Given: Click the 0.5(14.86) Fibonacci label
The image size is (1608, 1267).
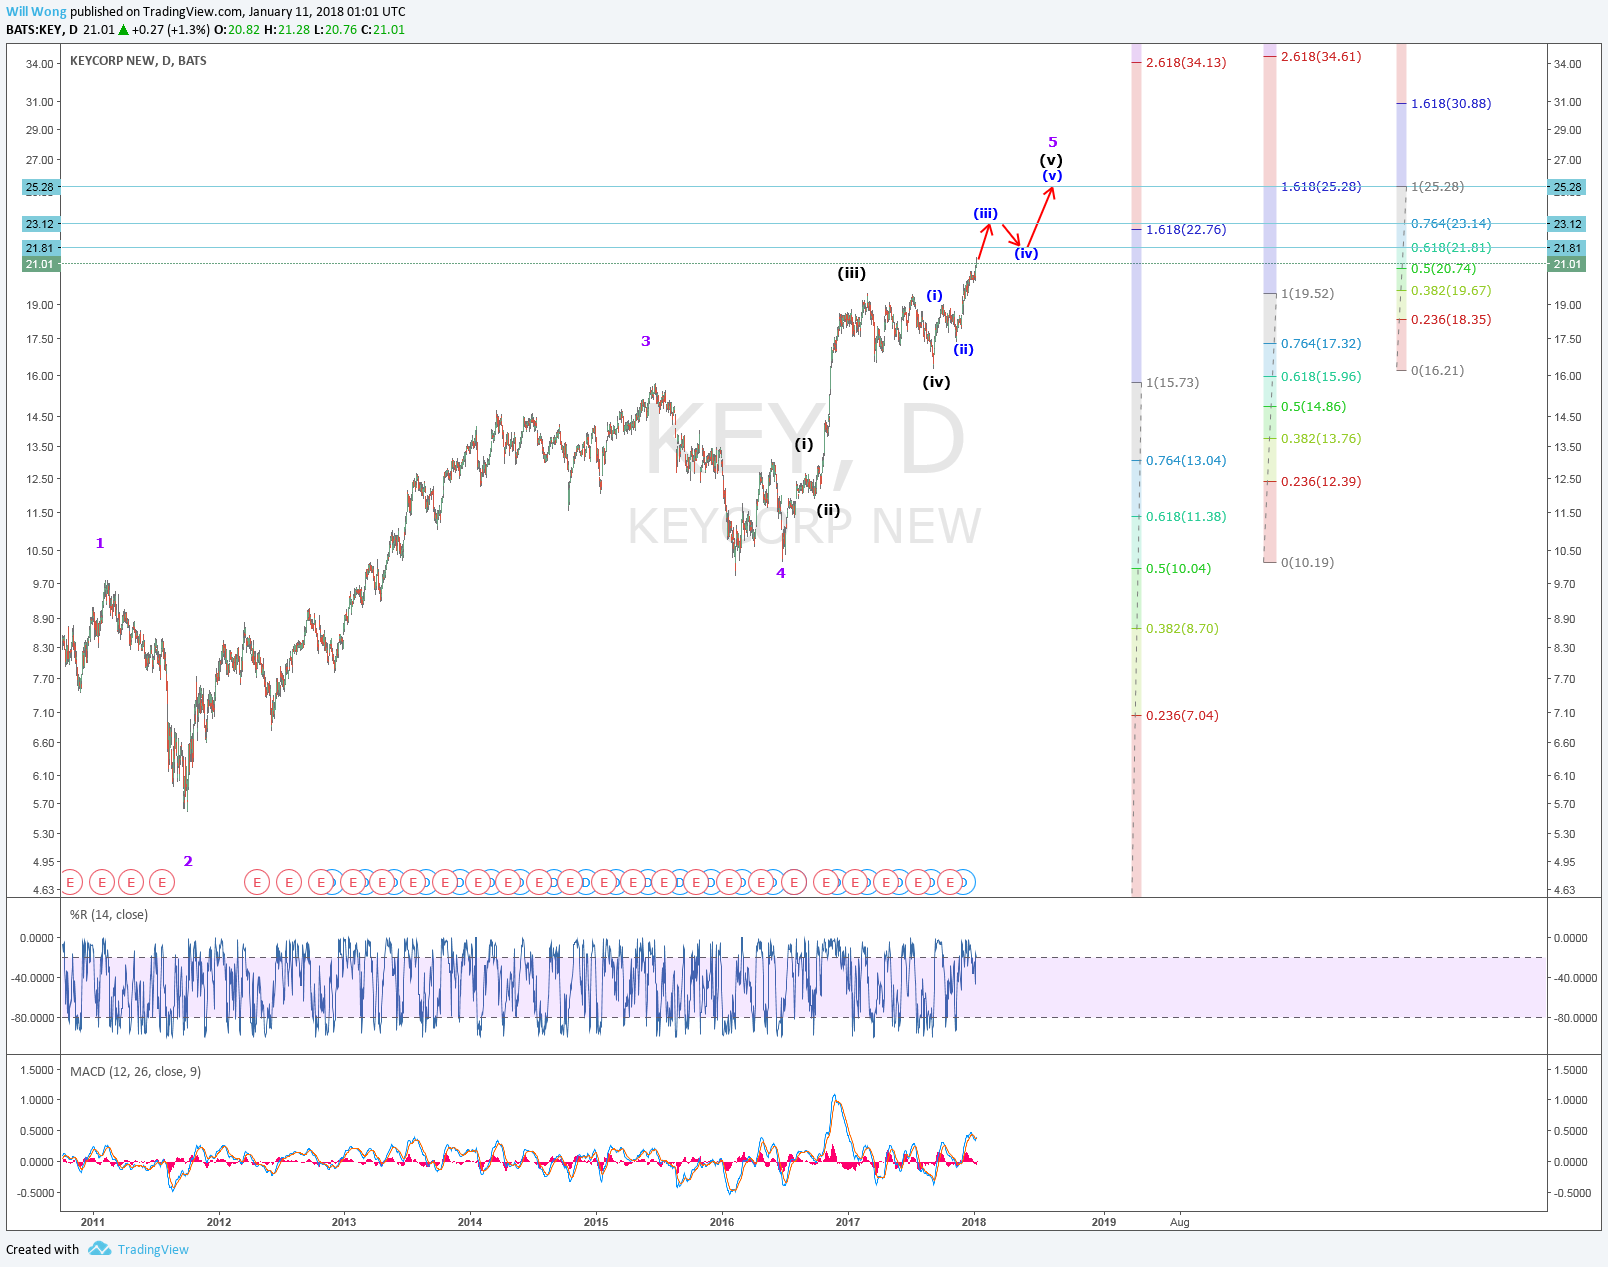Looking at the screenshot, I should click(x=1313, y=407).
